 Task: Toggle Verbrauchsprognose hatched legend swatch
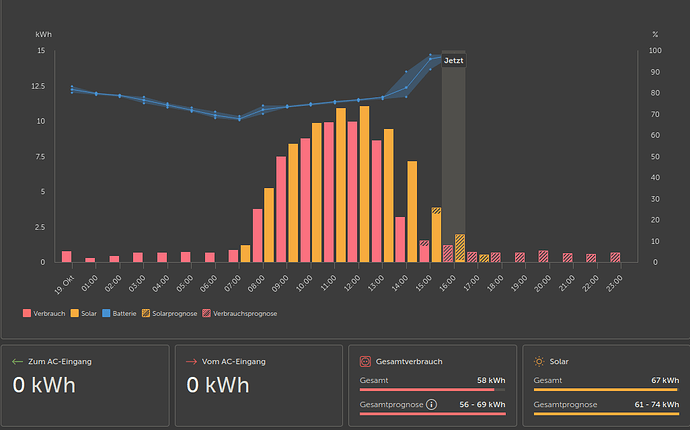tap(206, 313)
